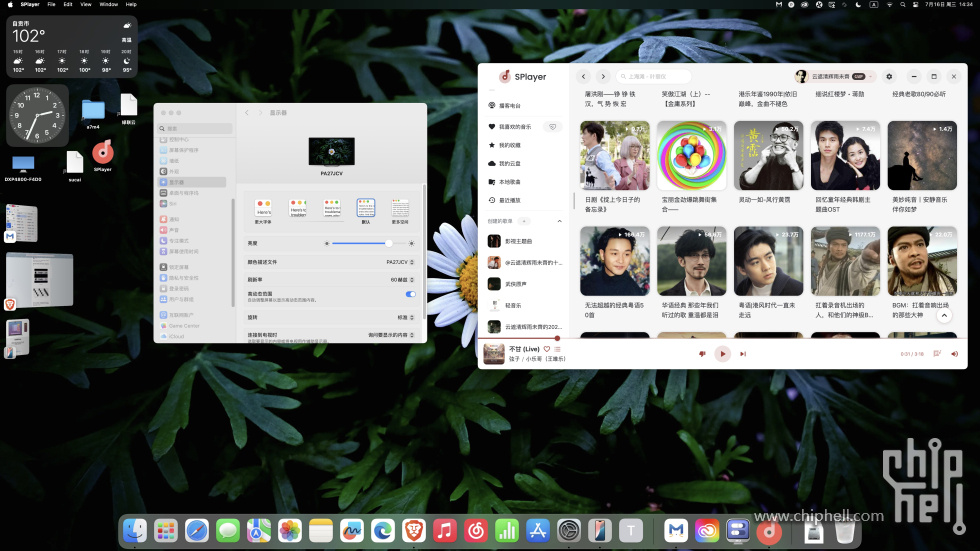Viewport: 980px width, 551px height.
Task: Collapse the created playlists section
Action: [559, 221]
